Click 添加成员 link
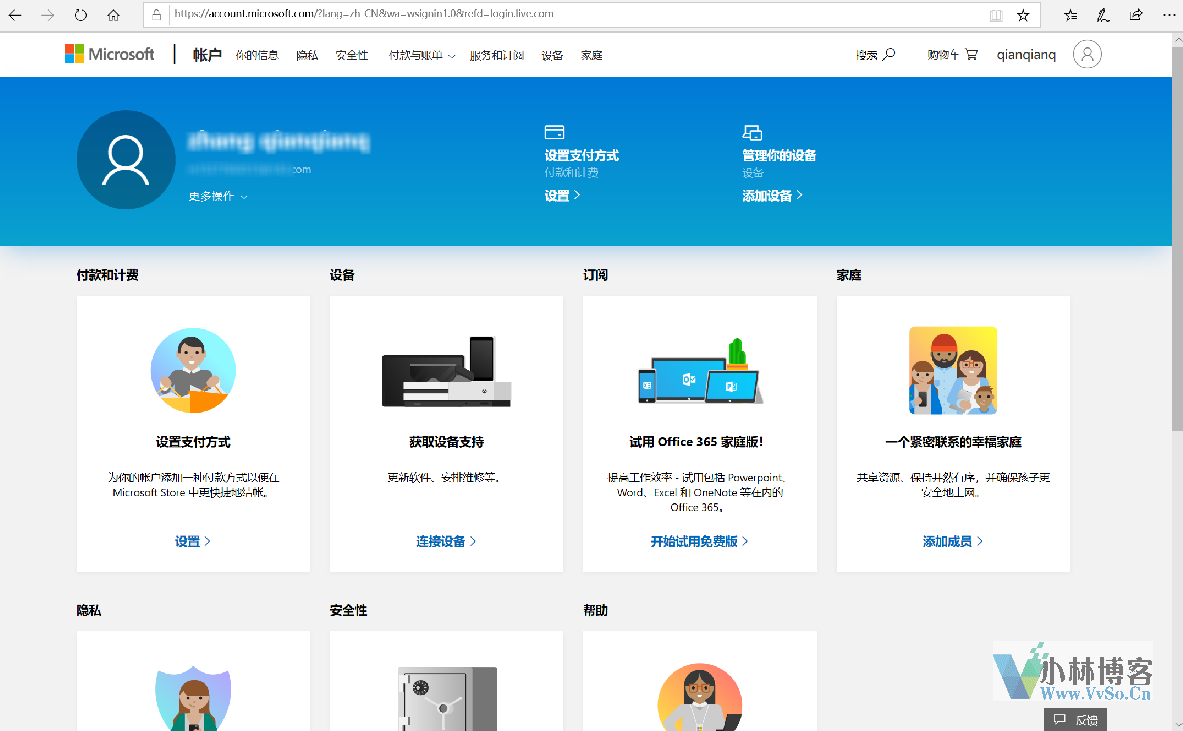The image size is (1183, 731). [953, 541]
